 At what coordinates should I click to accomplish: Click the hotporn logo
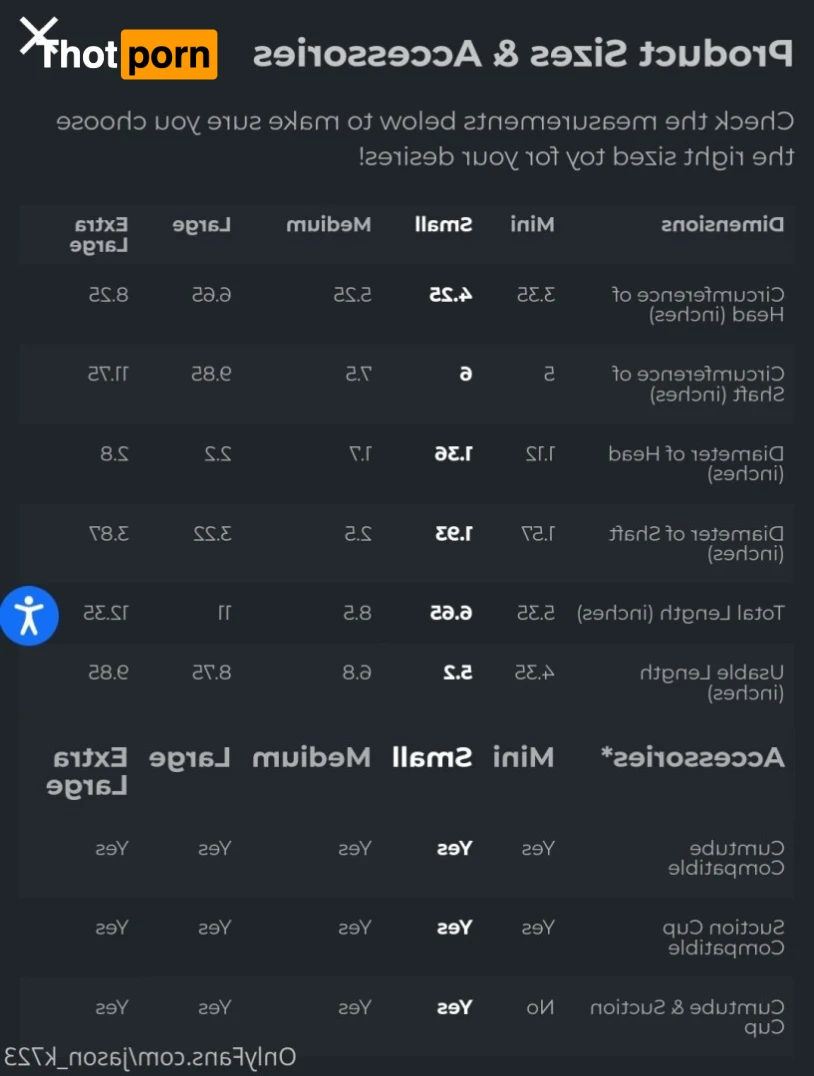[130, 55]
